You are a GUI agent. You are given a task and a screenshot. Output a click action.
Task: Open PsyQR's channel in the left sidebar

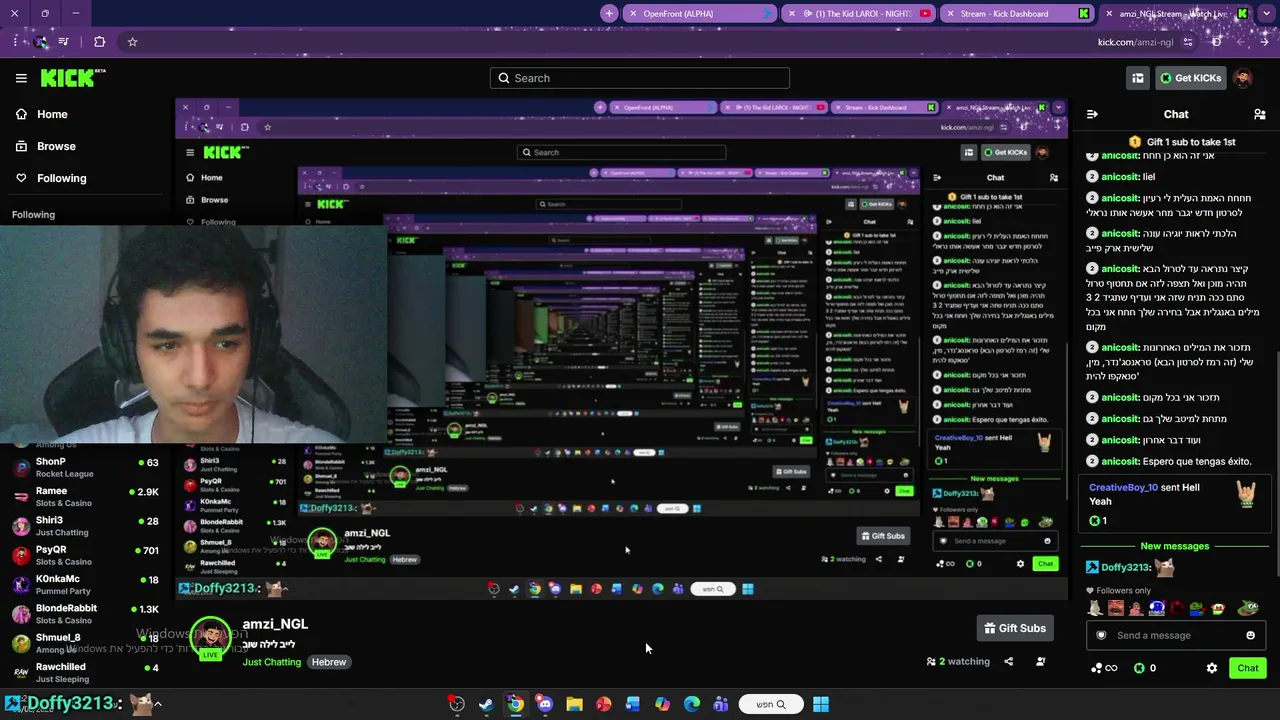(x=85, y=555)
